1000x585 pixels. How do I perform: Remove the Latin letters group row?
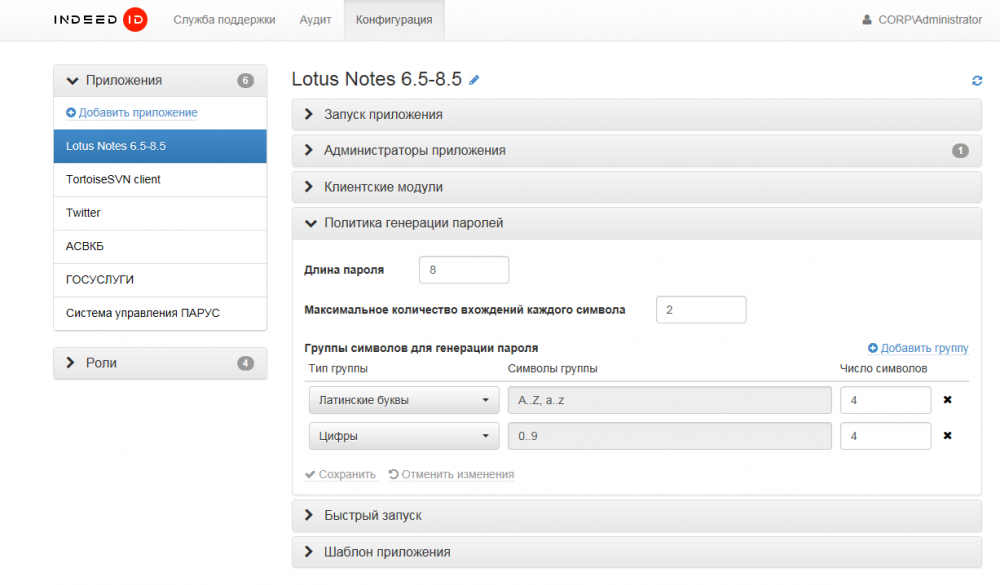click(947, 400)
